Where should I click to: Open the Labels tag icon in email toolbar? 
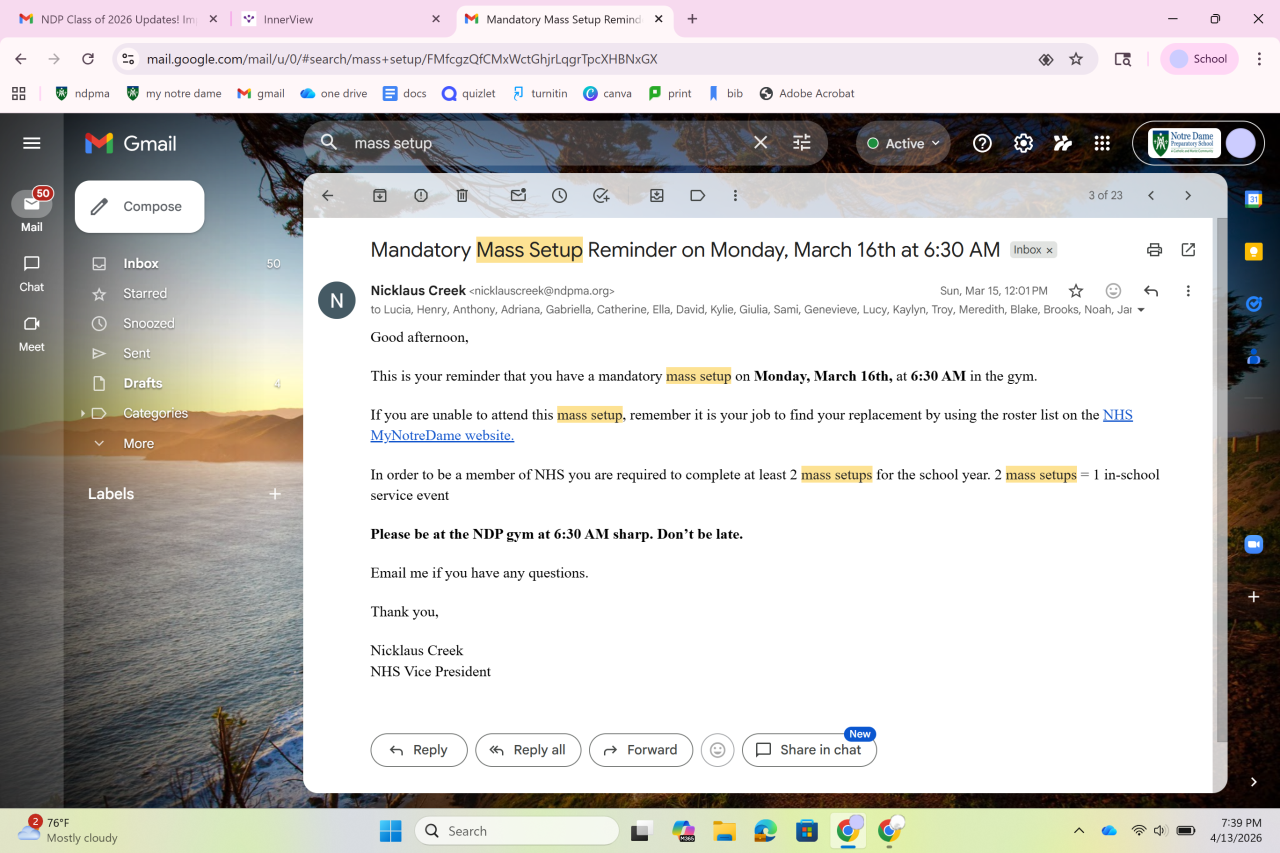pyautogui.click(x=698, y=196)
